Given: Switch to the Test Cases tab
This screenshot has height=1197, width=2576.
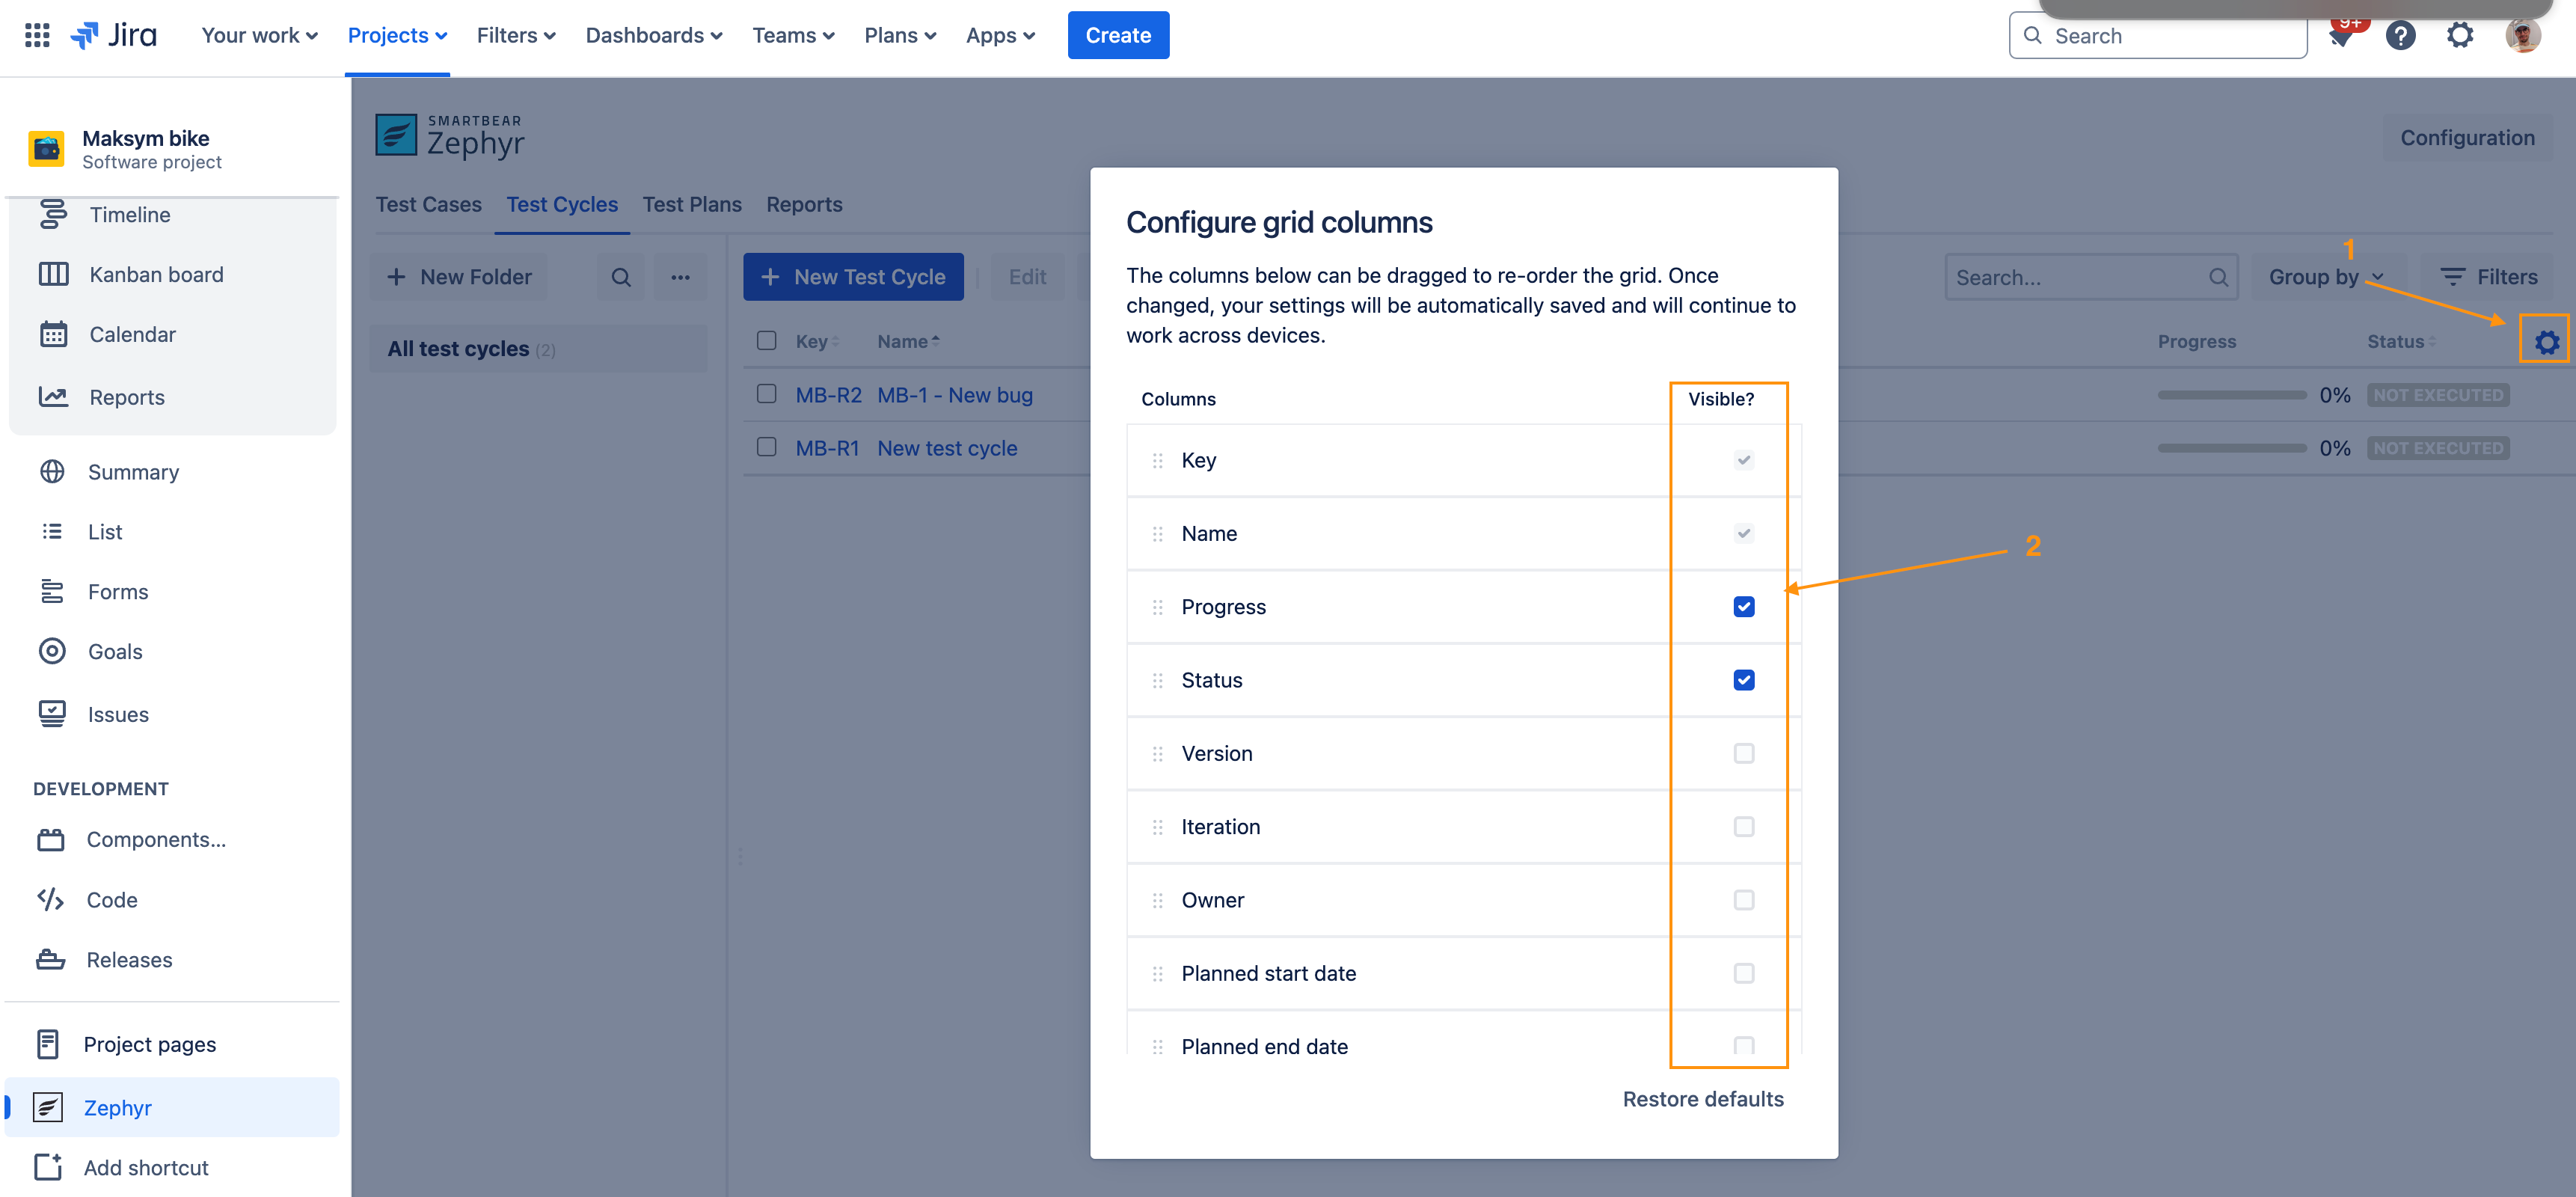Looking at the screenshot, I should coord(428,204).
